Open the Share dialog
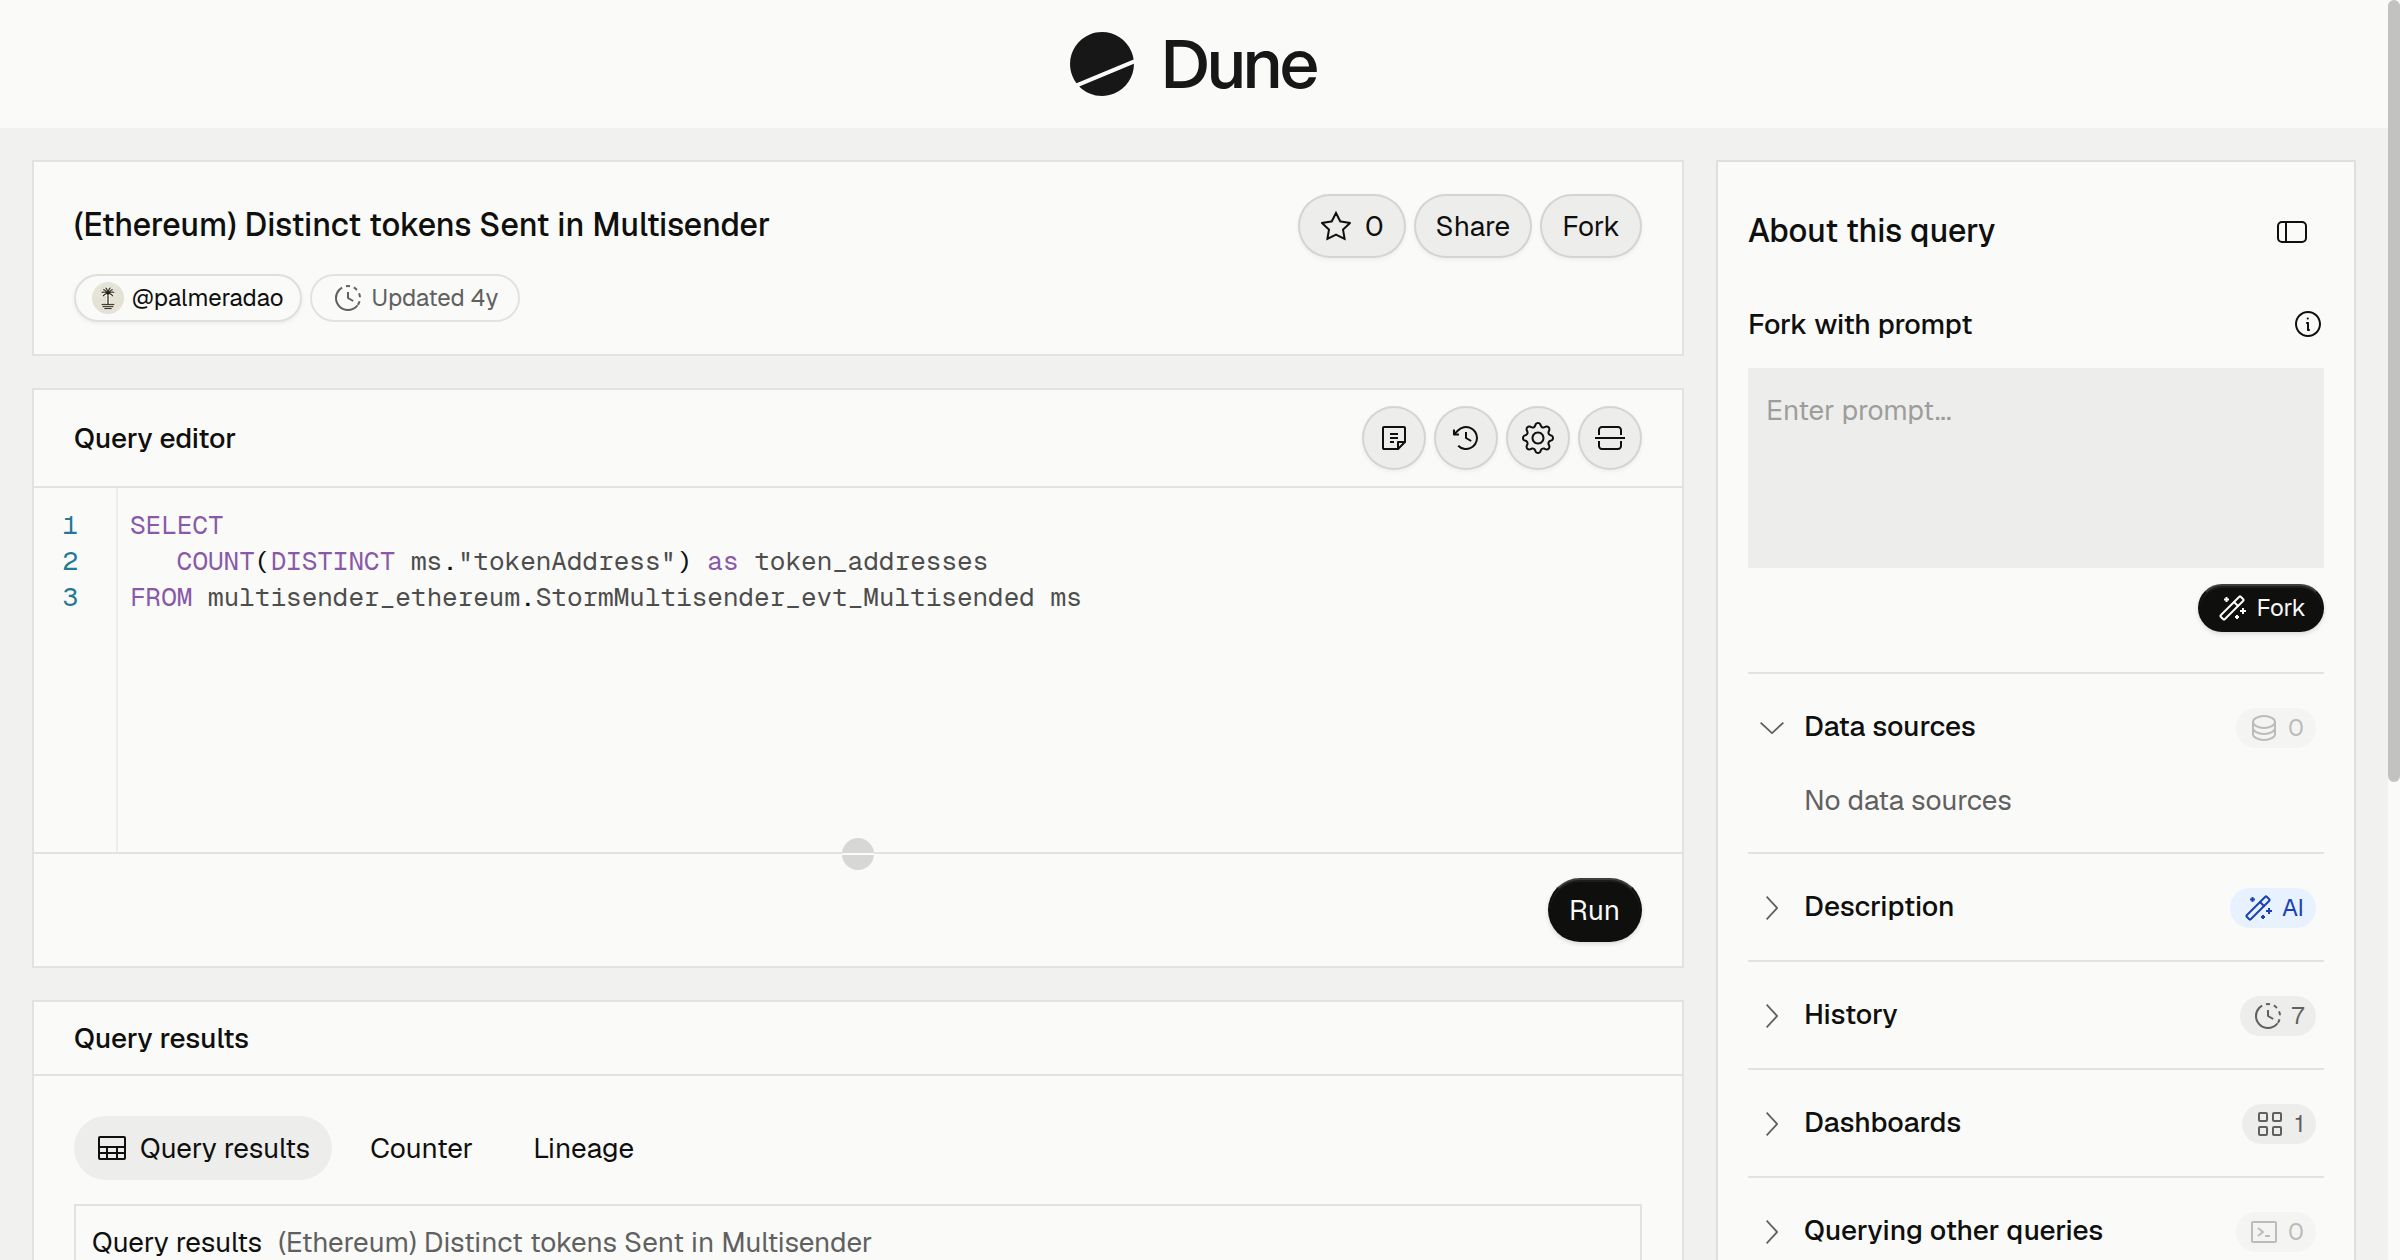2400x1260 pixels. point(1472,226)
